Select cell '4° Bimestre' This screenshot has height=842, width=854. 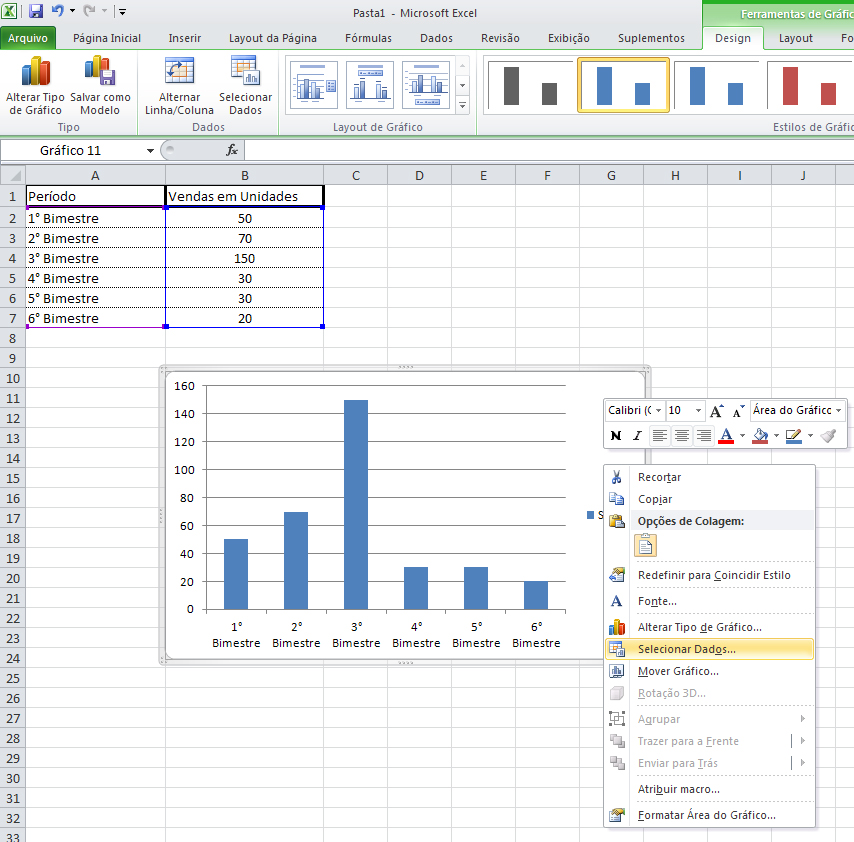click(95, 278)
